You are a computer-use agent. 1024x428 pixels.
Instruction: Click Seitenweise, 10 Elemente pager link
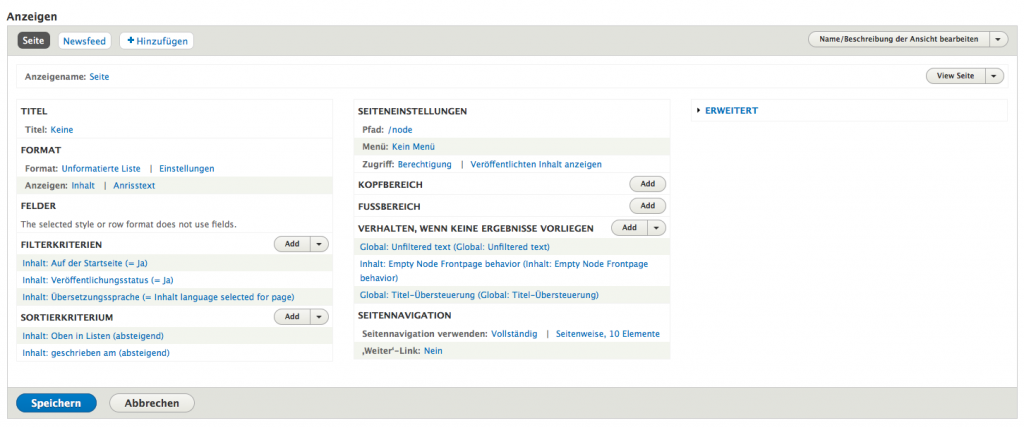(x=607, y=334)
